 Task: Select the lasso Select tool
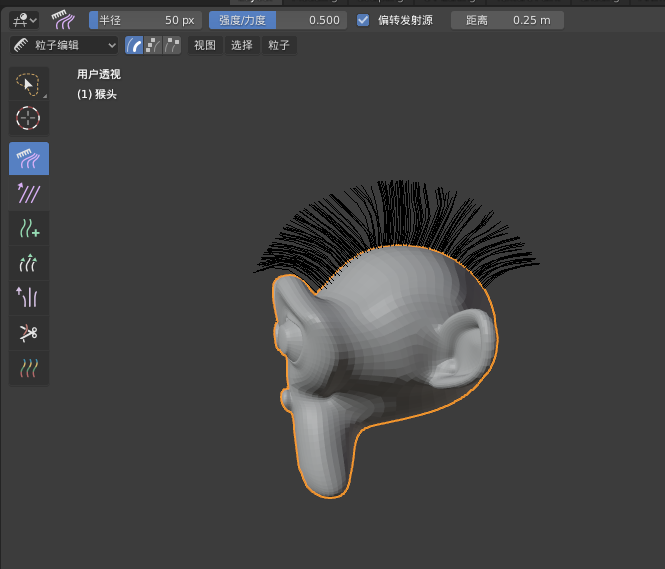pyautogui.click(x=29, y=84)
